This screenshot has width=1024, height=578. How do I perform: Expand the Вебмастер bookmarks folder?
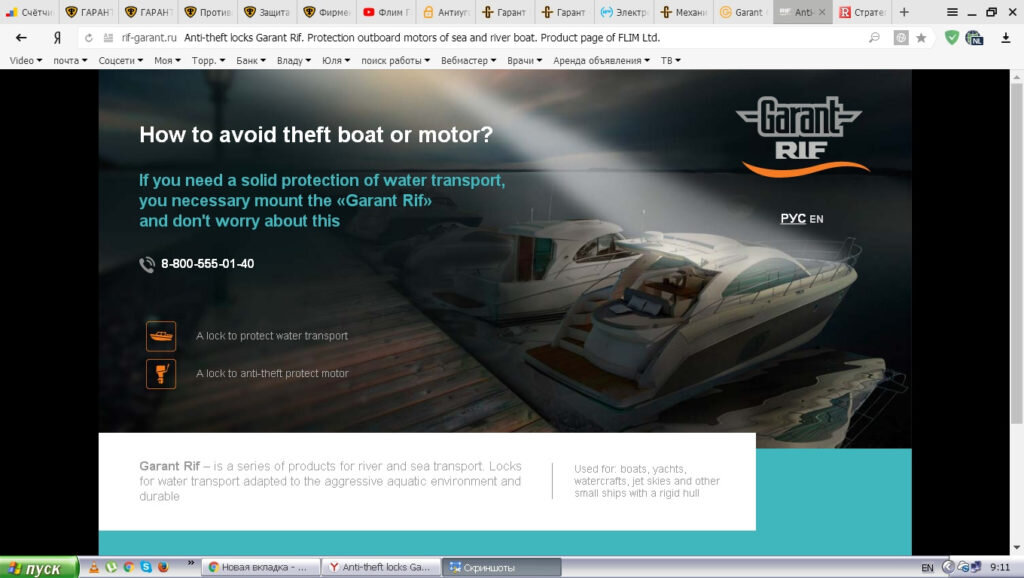[468, 60]
